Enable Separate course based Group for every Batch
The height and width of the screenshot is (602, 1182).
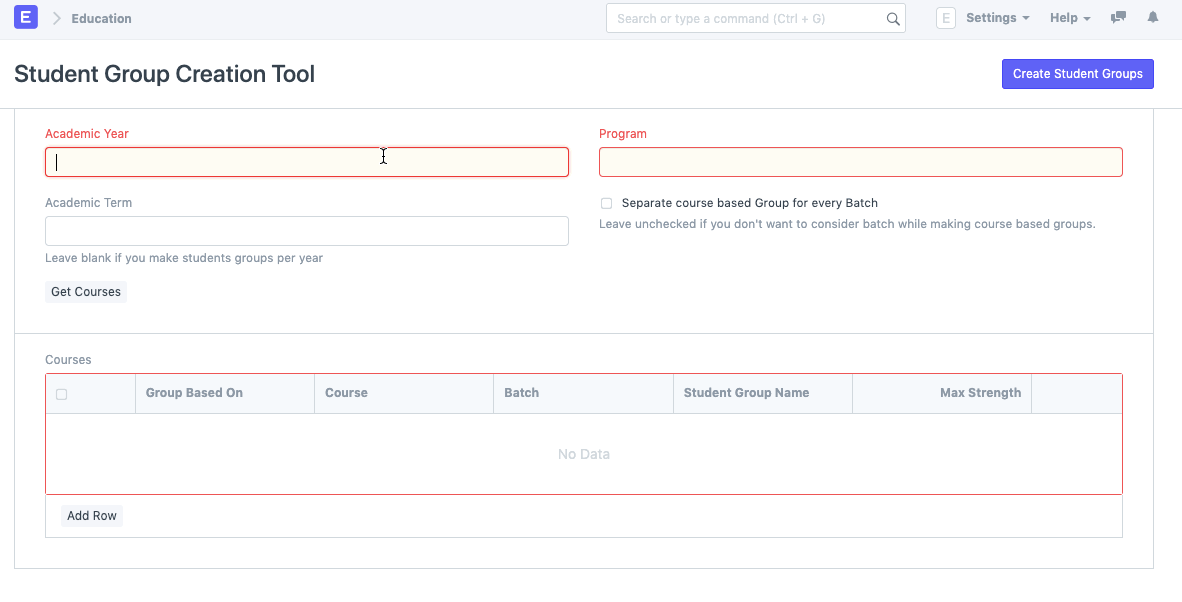point(606,203)
